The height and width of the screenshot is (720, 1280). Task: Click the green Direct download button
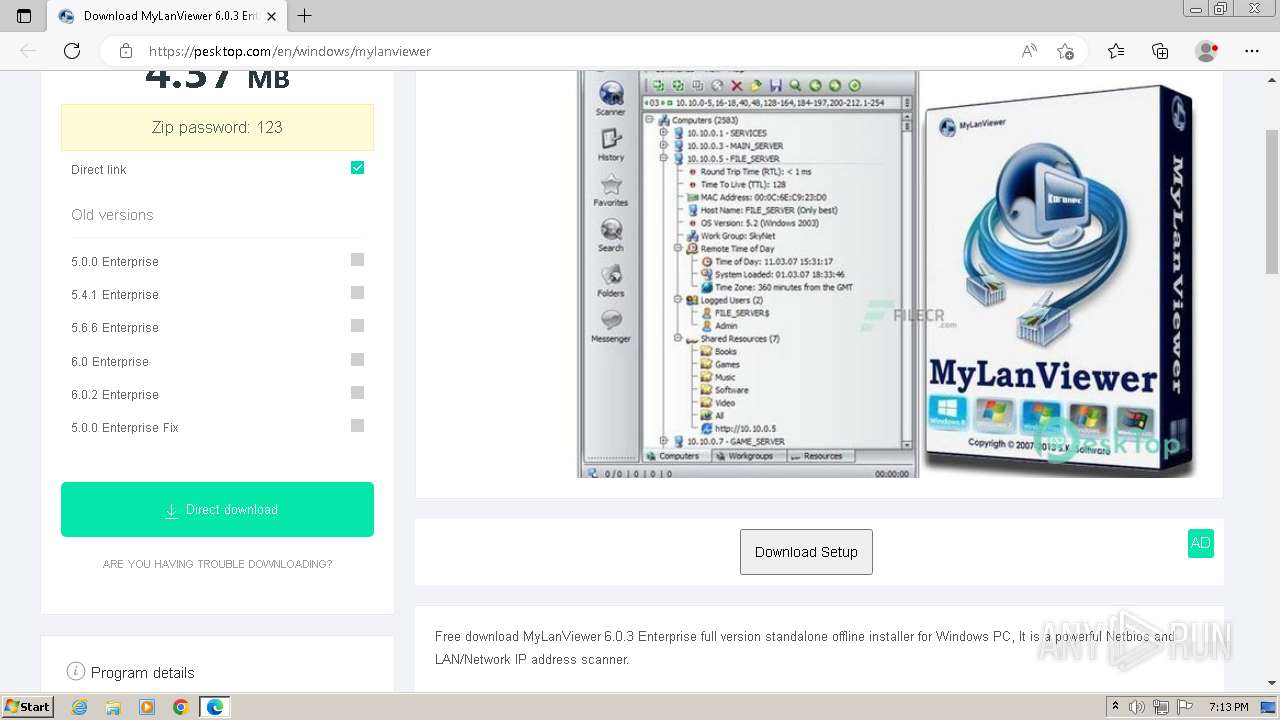(x=217, y=509)
